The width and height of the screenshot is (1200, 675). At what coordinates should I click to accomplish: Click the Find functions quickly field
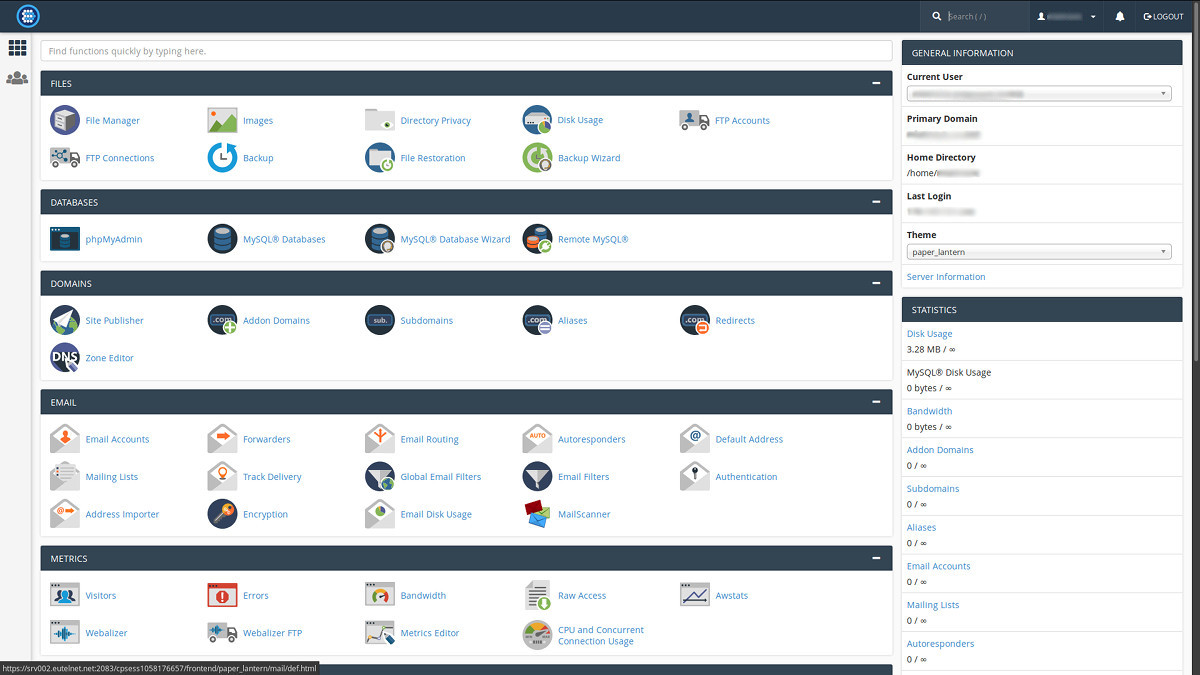466,51
